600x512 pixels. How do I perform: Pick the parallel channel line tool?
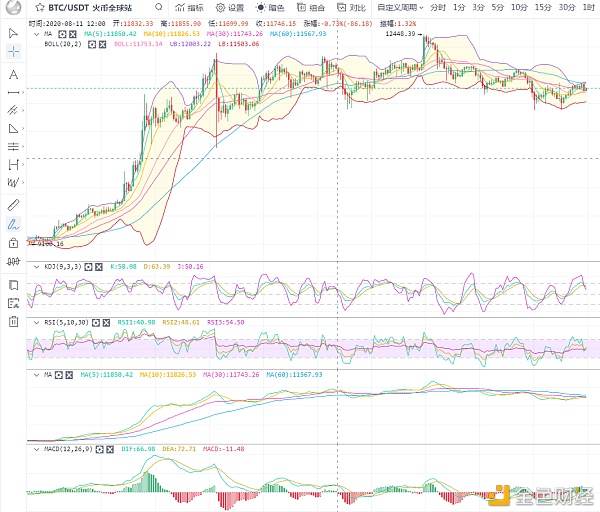13,110
